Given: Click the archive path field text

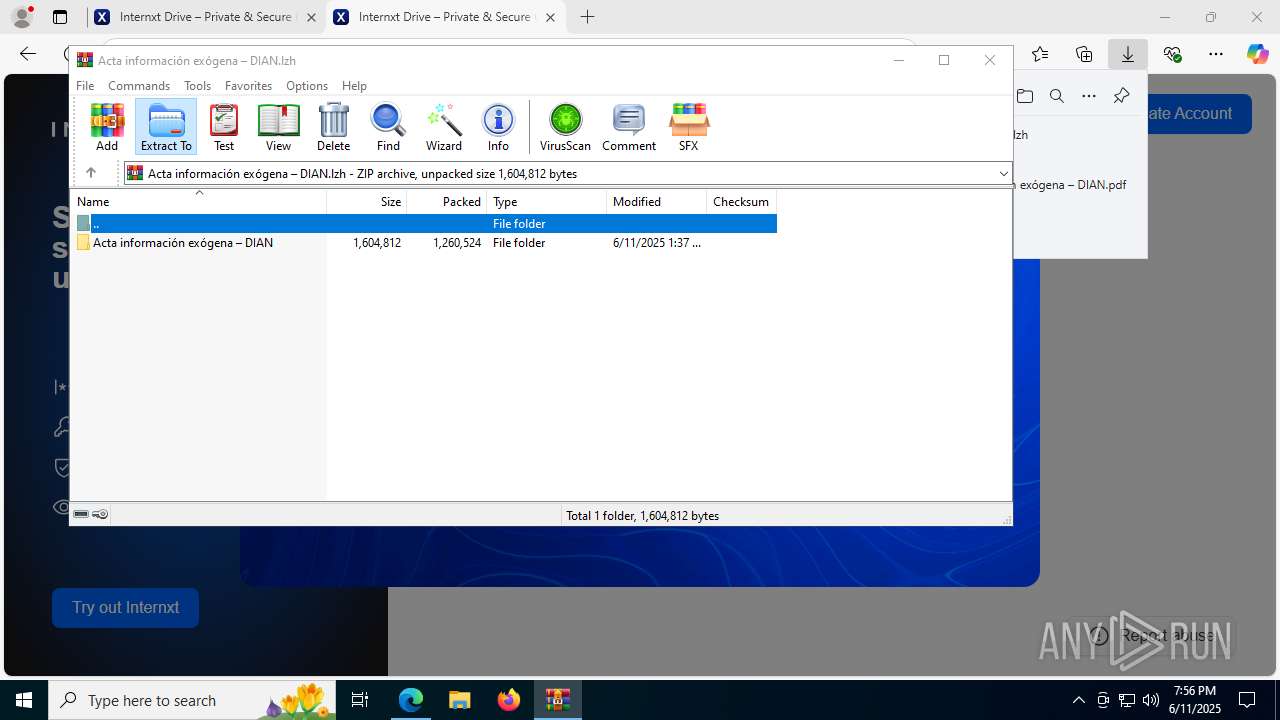Looking at the screenshot, I should [x=362, y=174].
